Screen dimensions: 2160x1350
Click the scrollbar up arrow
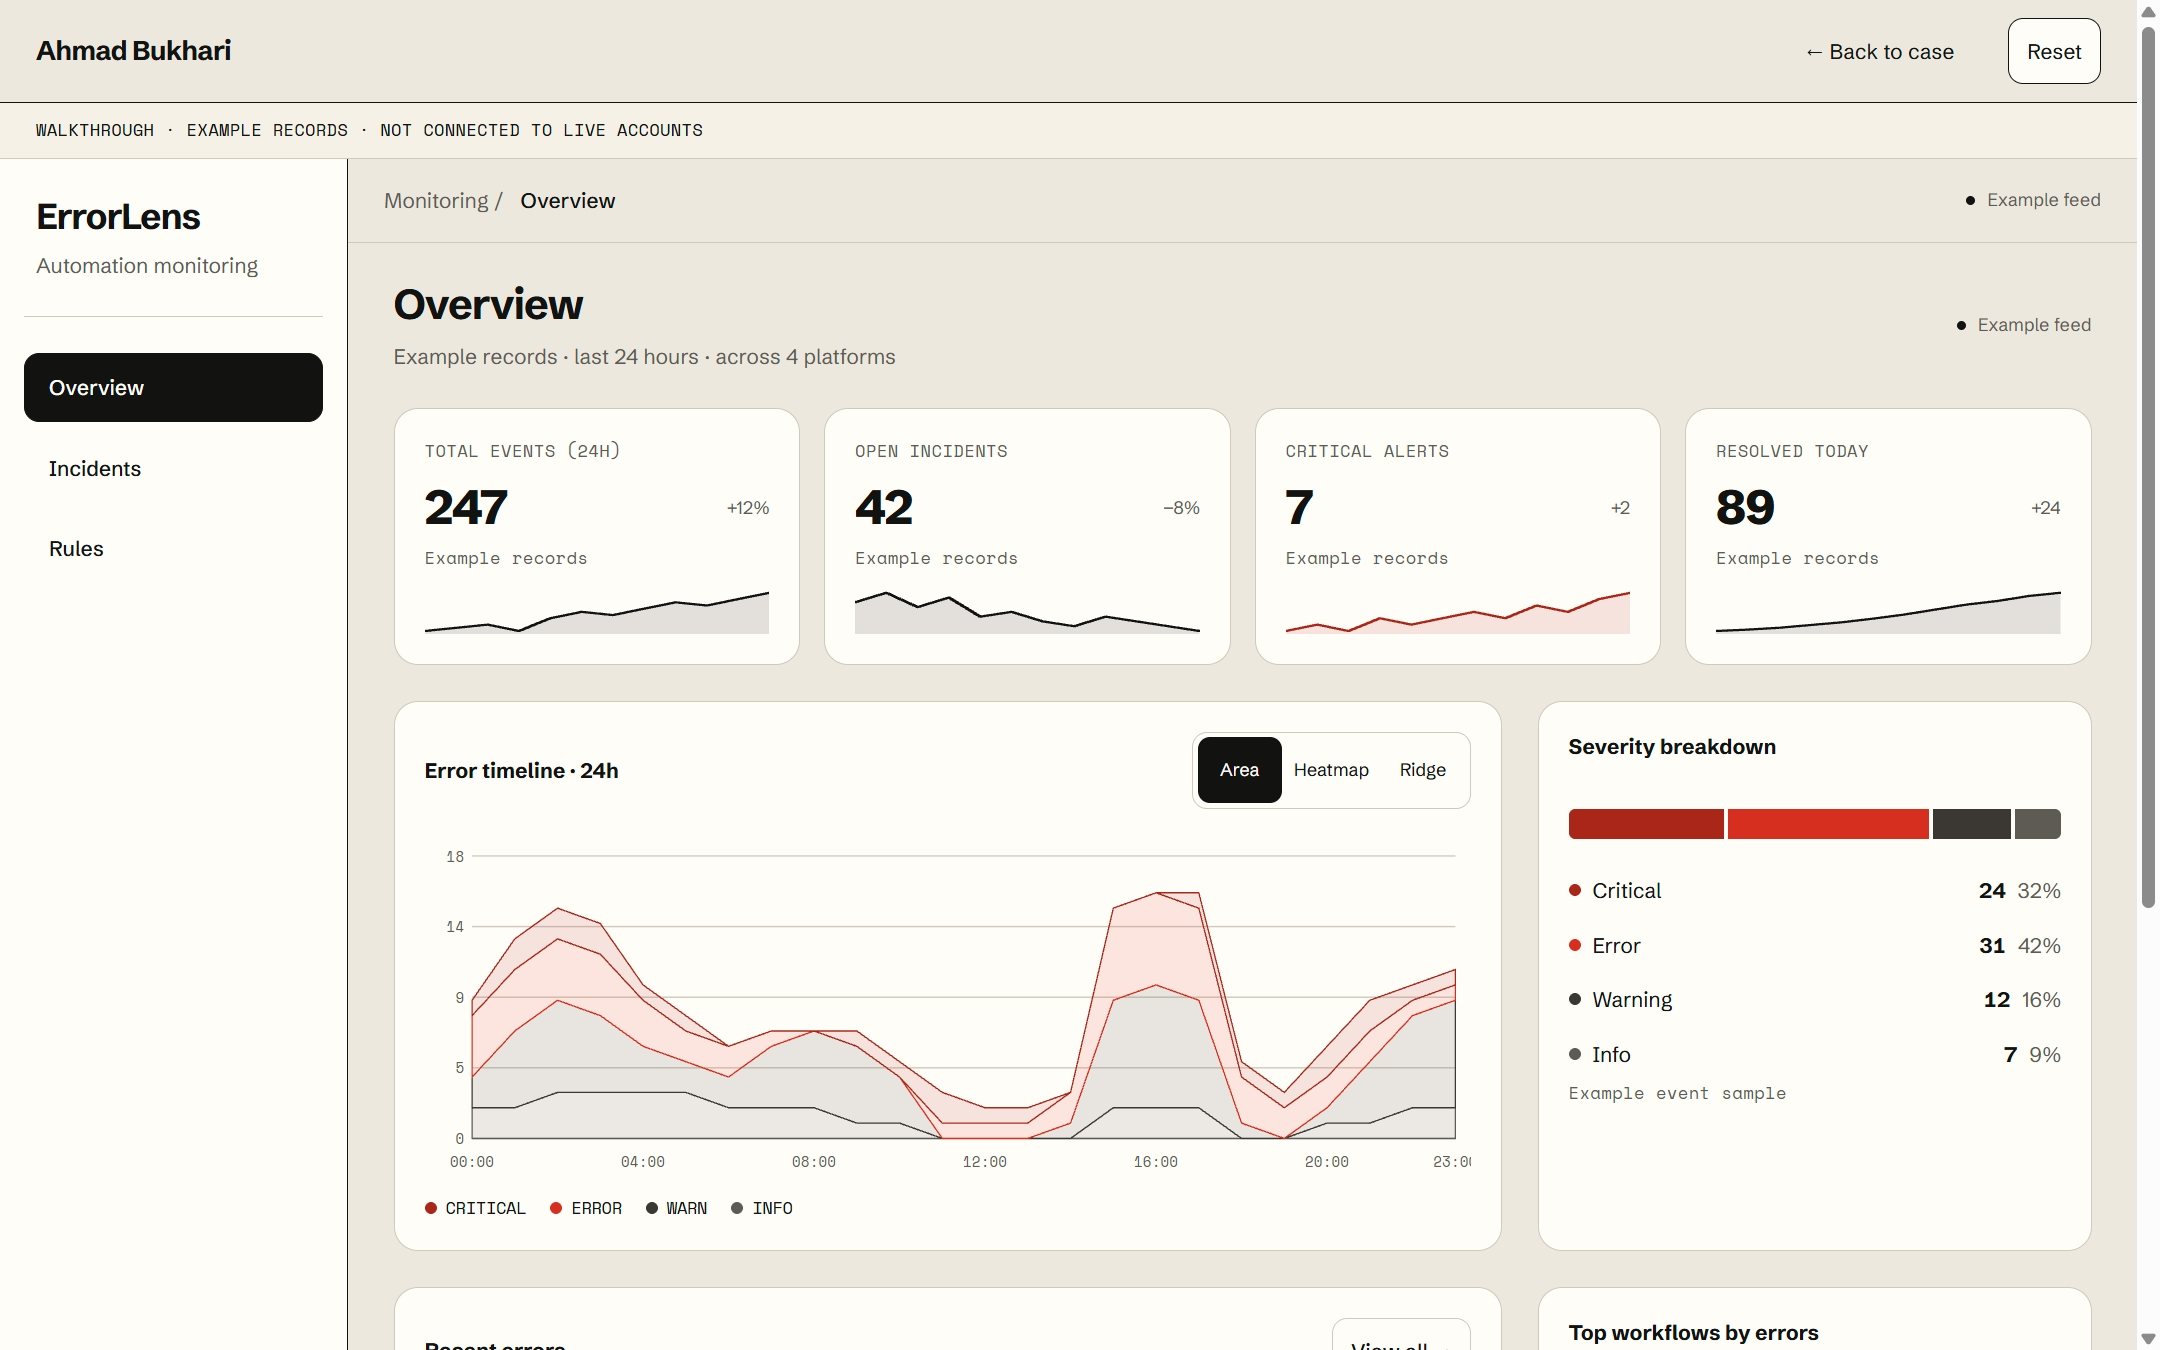point(2148,12)
